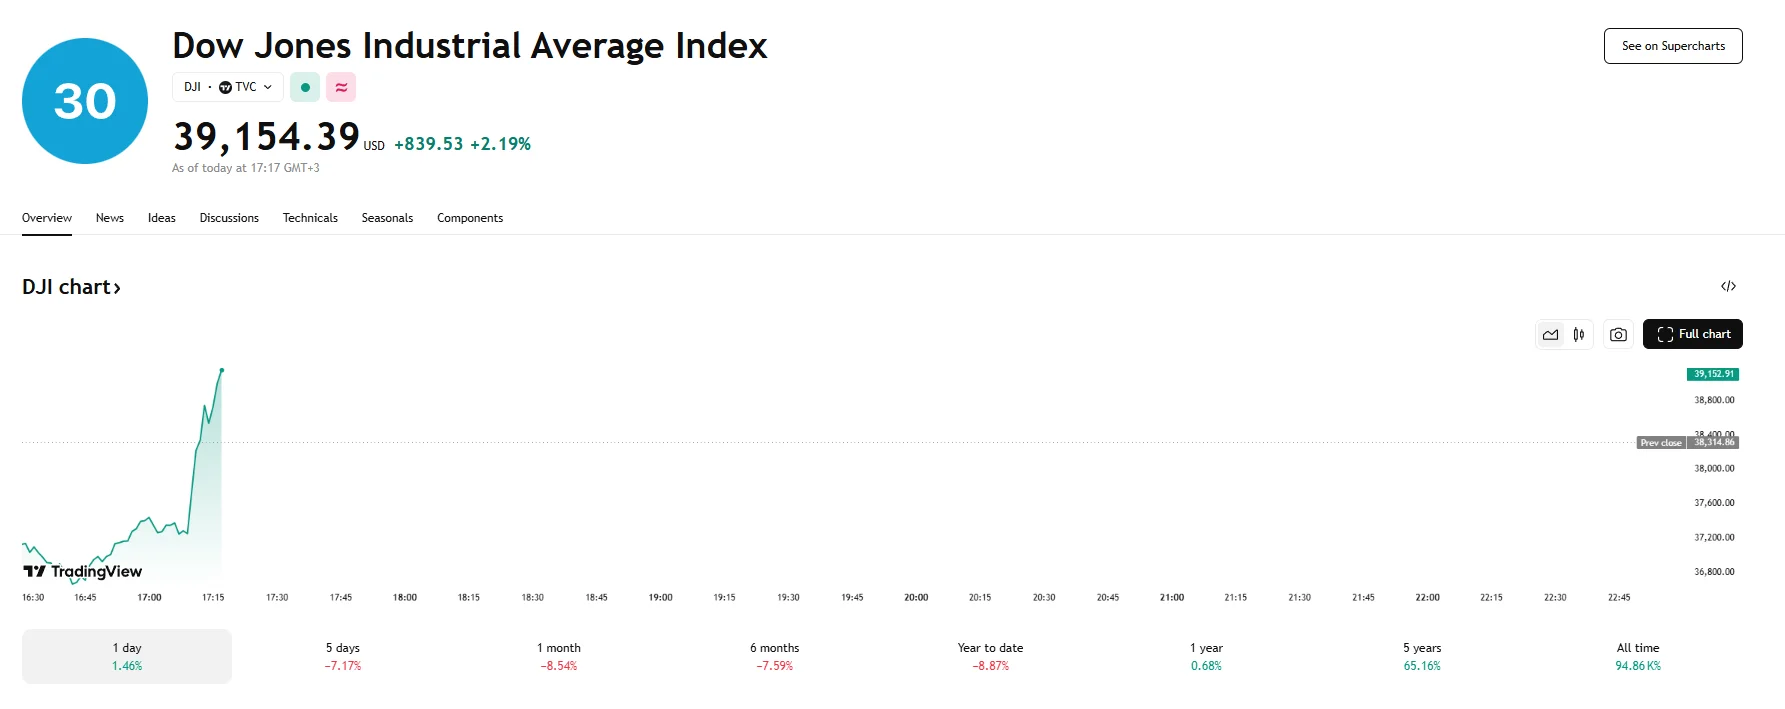Select the 5 days range
The width and height of the screenshot is (1785, 709).
click(x=342, y=656)
